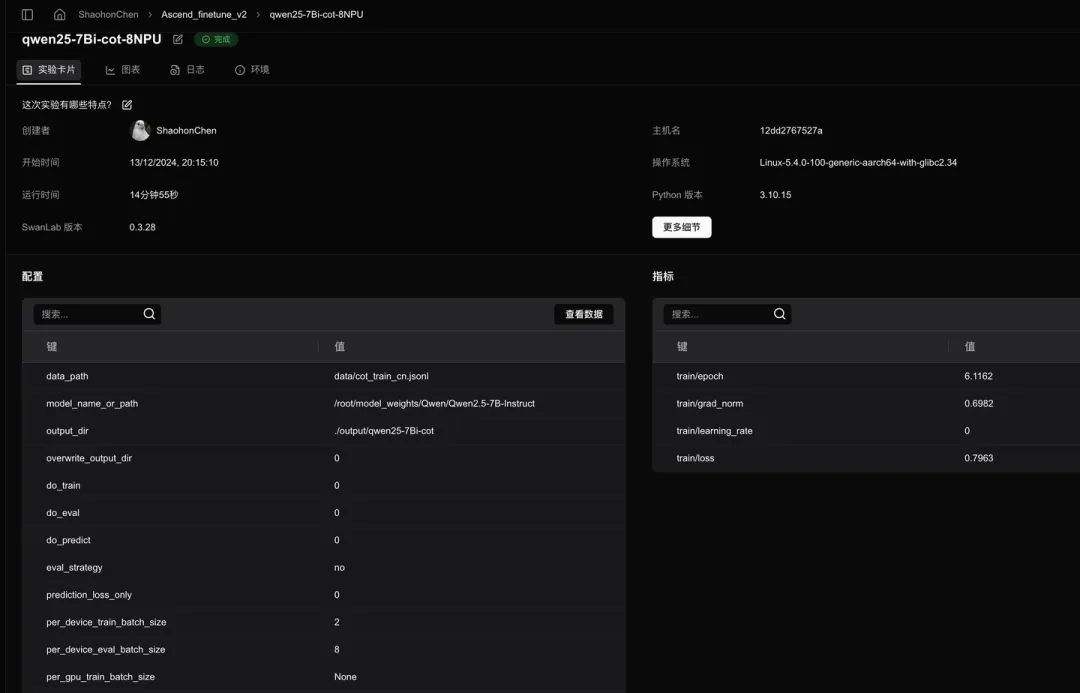Open the 日志 logs tab
The width and height of the screenshot is (1080, 693).
coord(187,70)
